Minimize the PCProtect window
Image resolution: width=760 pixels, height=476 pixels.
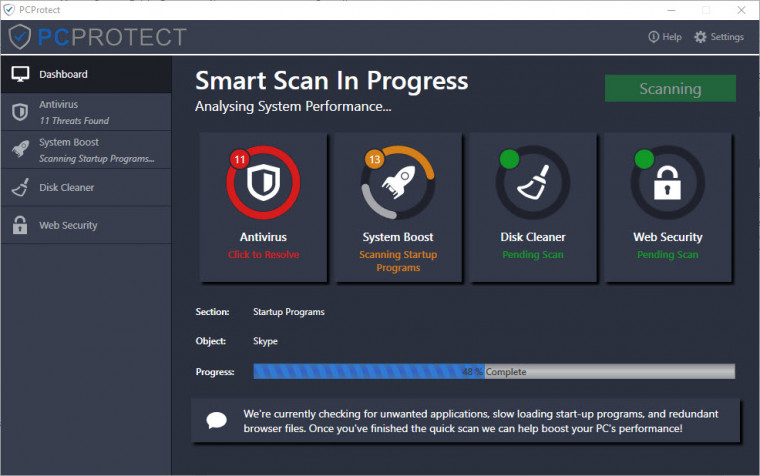click(x=671, y=10)
